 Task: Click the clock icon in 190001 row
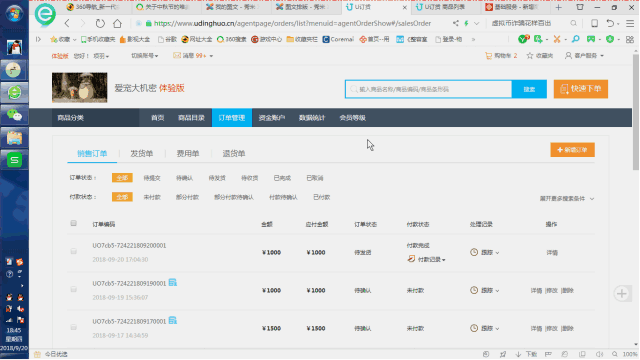(474, 290)
